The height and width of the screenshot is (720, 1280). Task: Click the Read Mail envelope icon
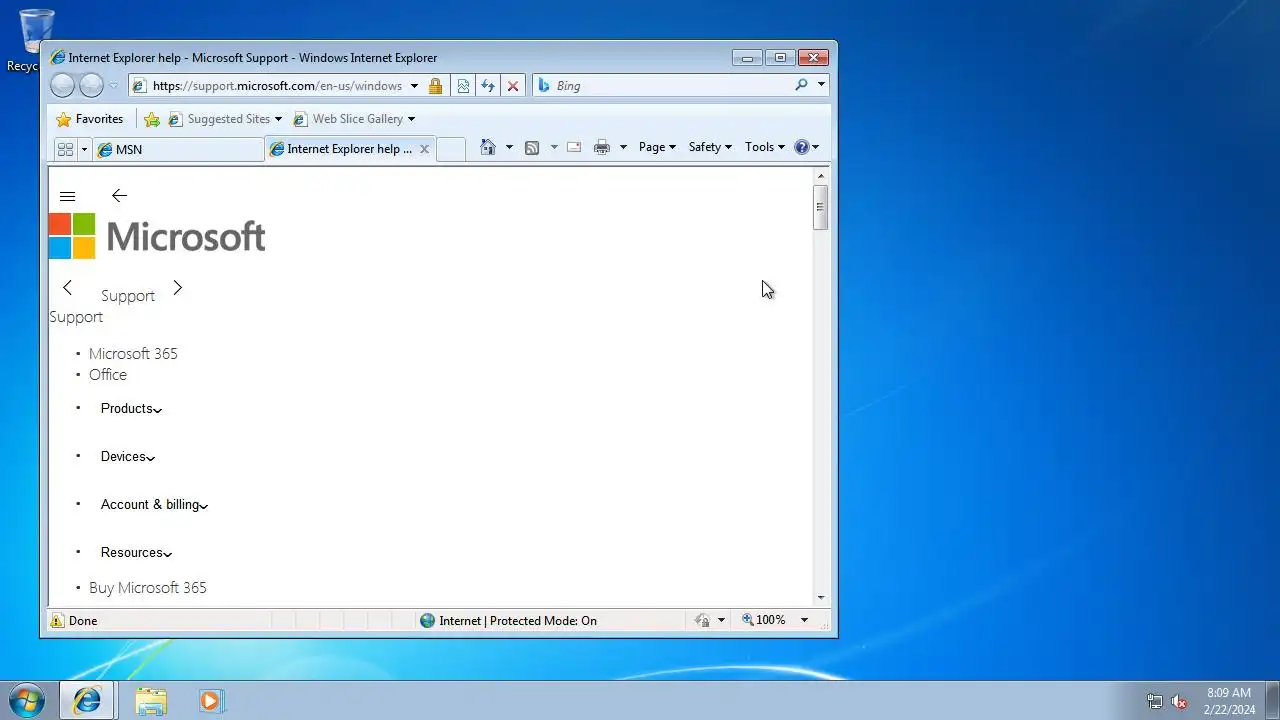click(574, 147)
